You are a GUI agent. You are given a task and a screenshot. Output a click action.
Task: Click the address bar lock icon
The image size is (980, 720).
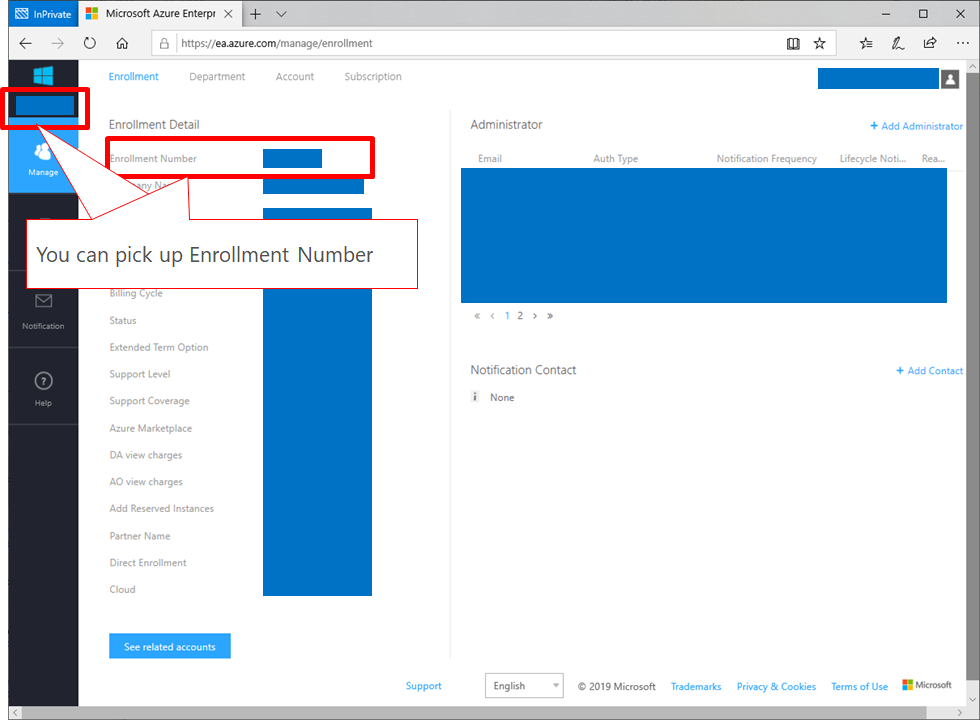point(164,43)
